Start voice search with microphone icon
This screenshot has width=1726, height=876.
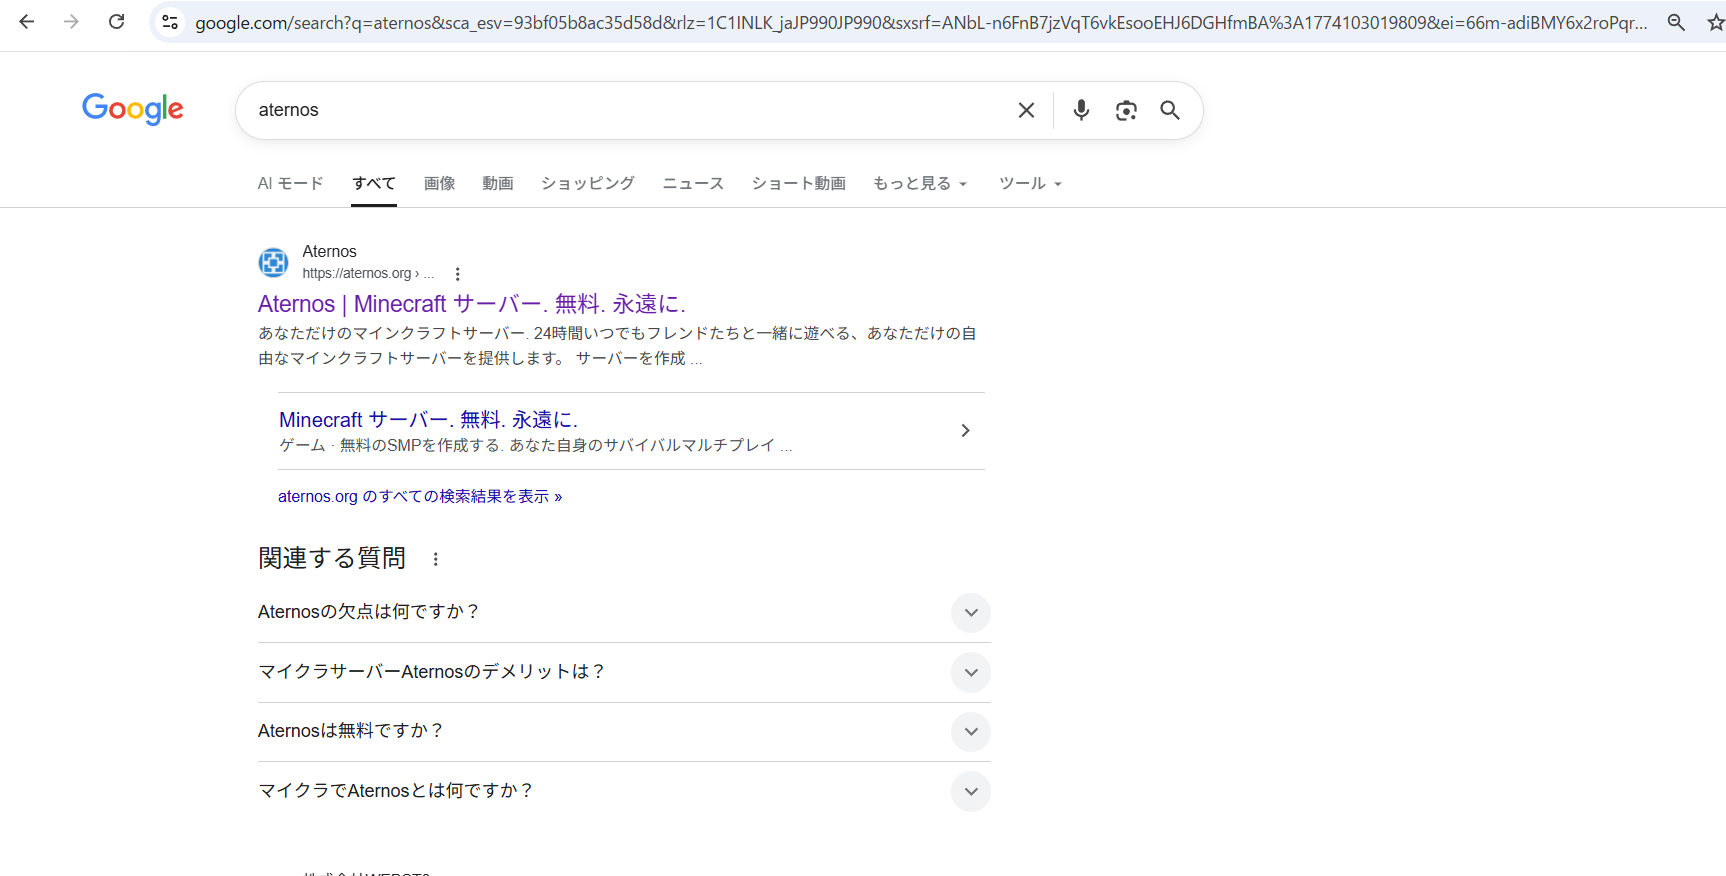(1081, 110)
